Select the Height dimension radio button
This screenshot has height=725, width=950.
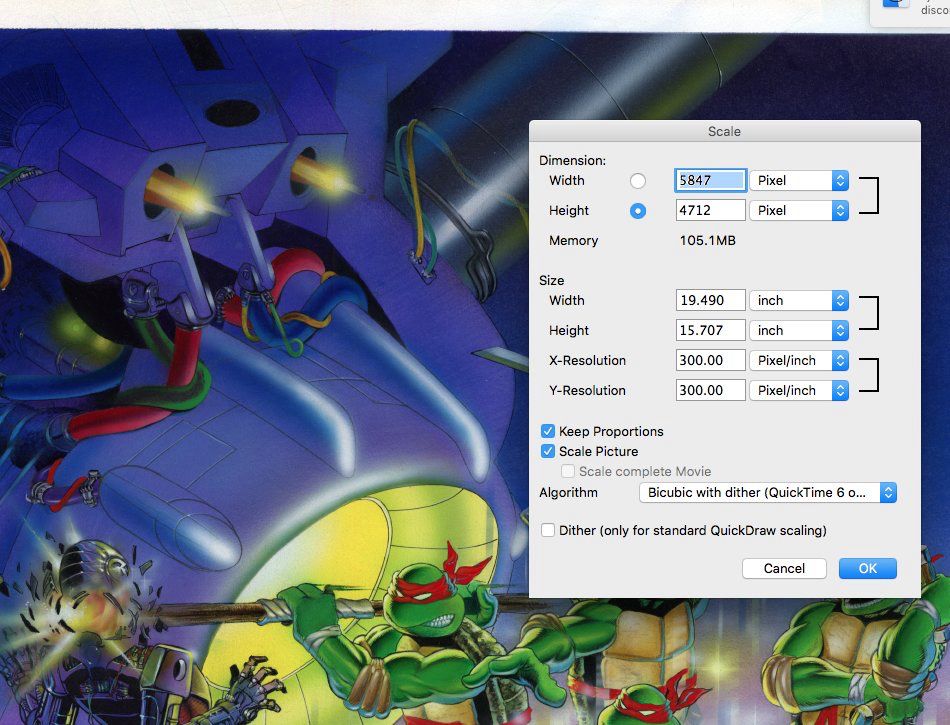pyautogui.click(x=637, y=211)
